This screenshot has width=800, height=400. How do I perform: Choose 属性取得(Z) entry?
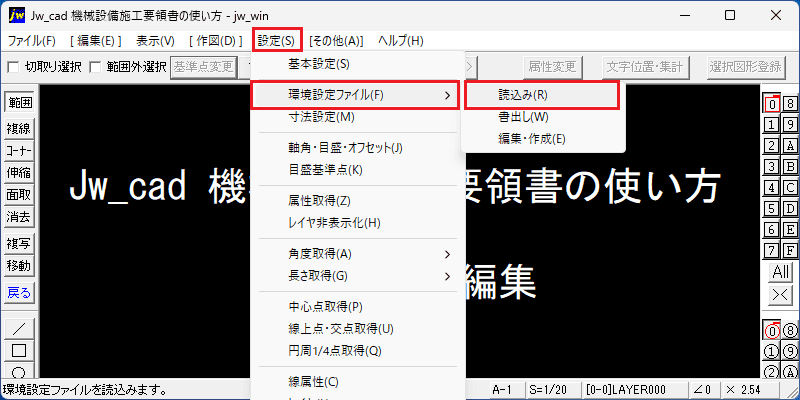pyautogui.click(x=358, y=201)
